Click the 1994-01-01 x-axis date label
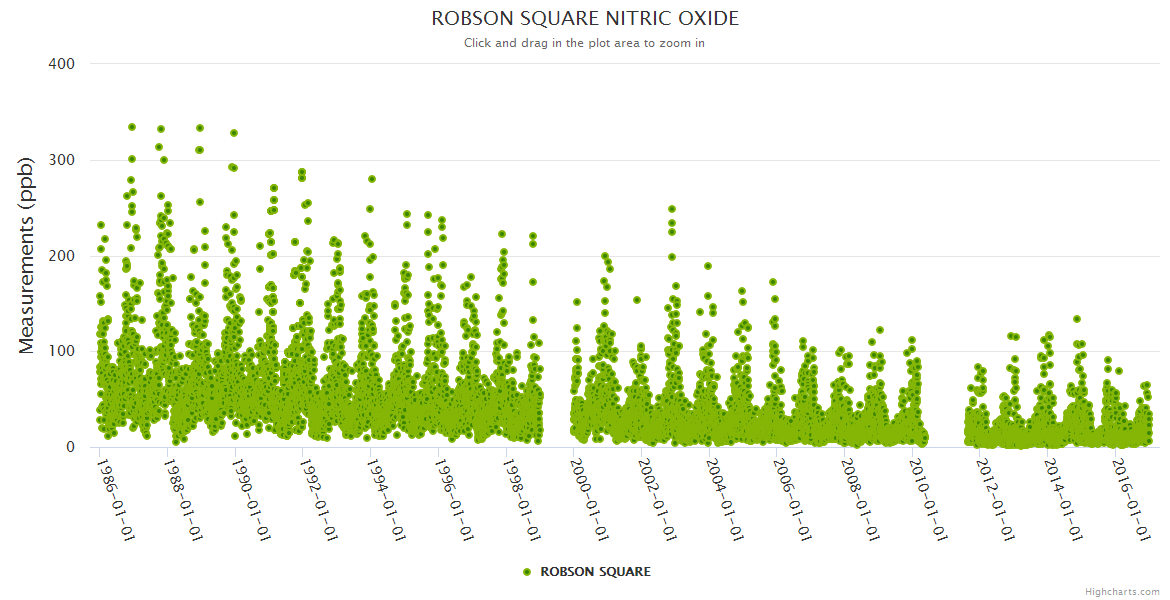 coord(386,499)
